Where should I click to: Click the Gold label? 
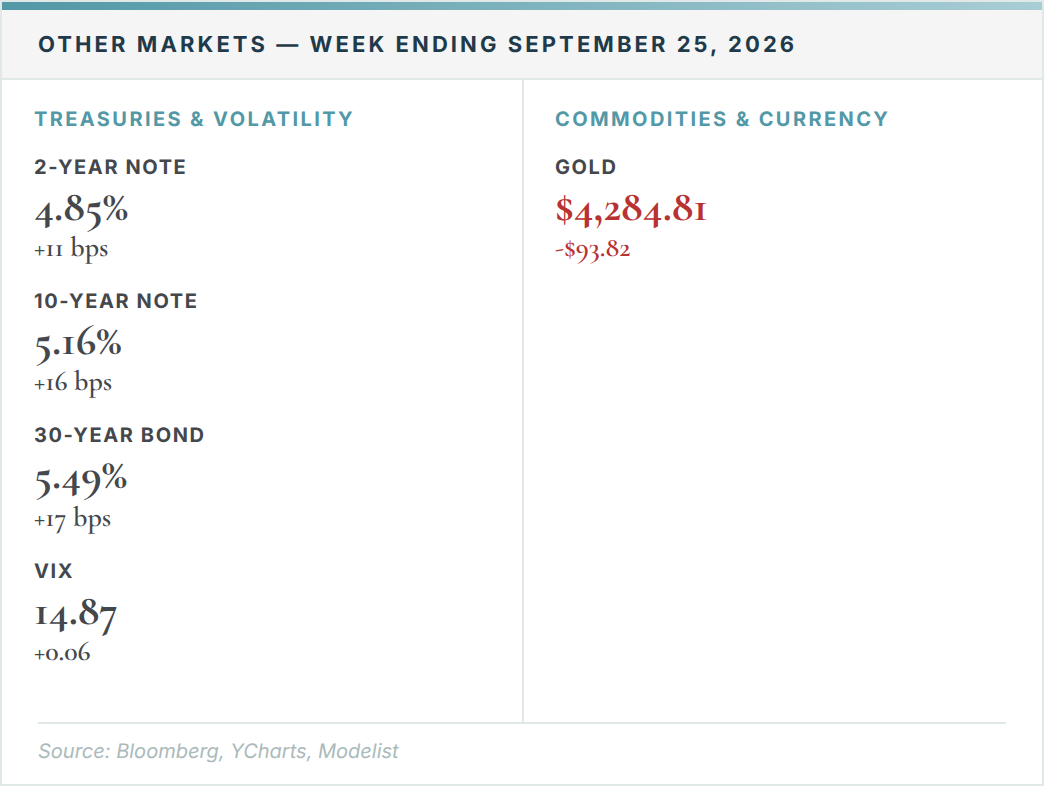pyautogui.click(x=586, y=166)
